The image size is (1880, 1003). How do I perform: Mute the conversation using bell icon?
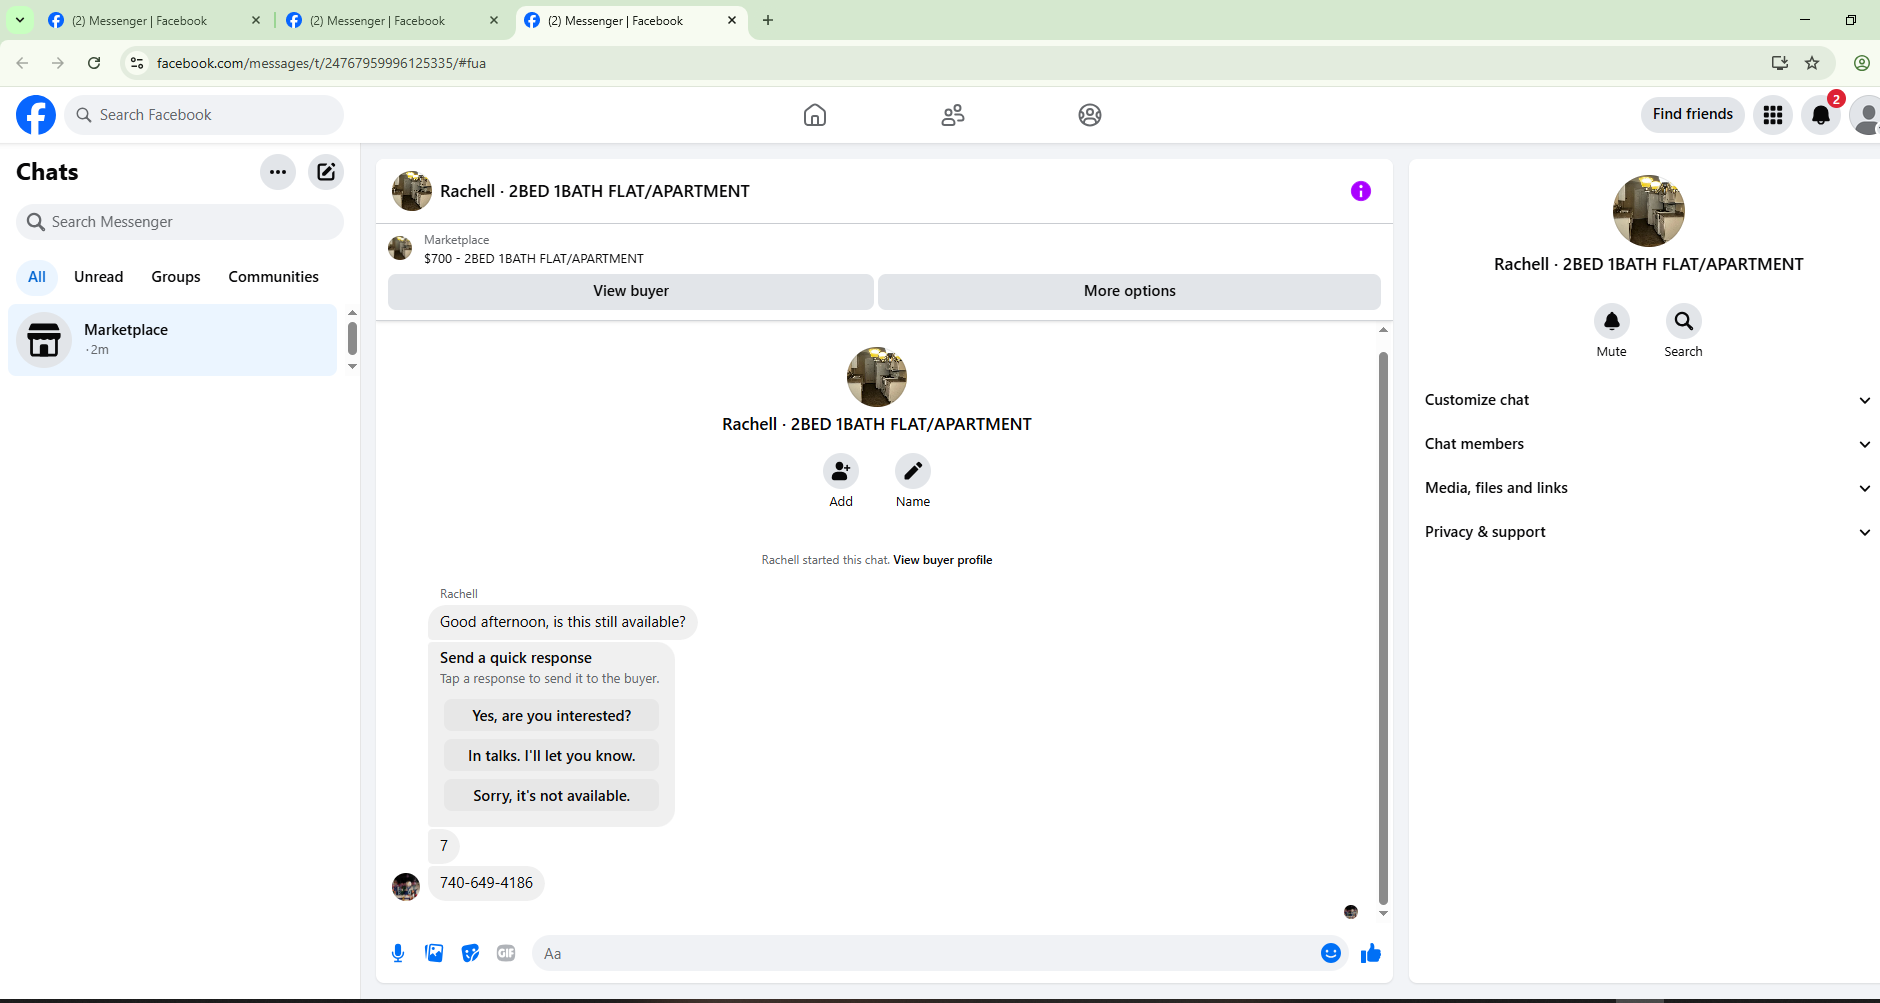pyautogui.click(x=1612, y=321)
